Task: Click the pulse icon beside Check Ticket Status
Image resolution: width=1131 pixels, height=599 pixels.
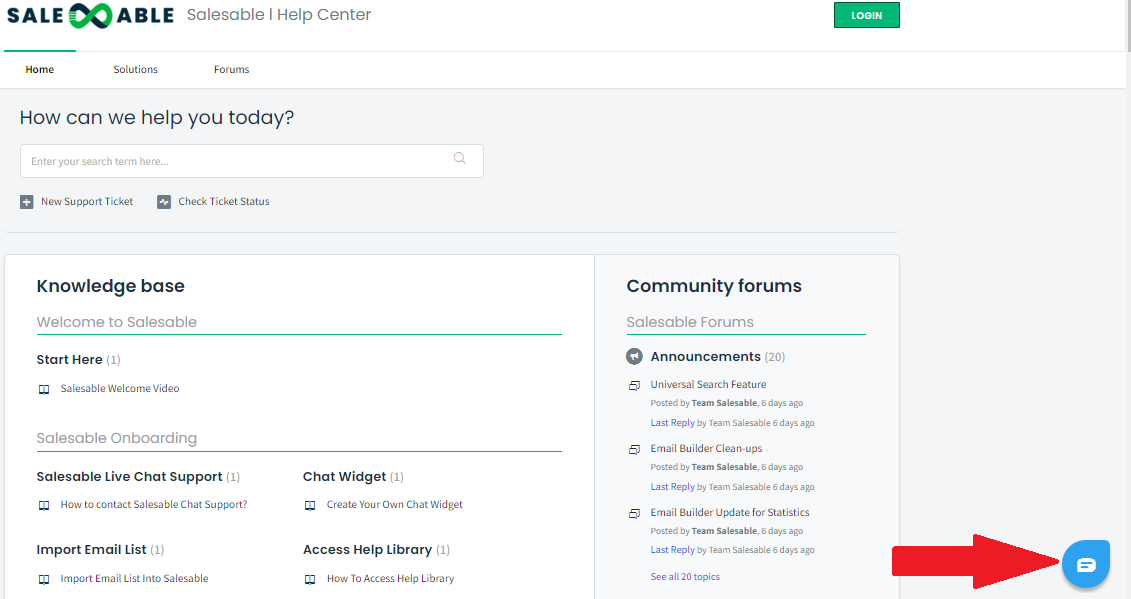Action: point(164,202)
